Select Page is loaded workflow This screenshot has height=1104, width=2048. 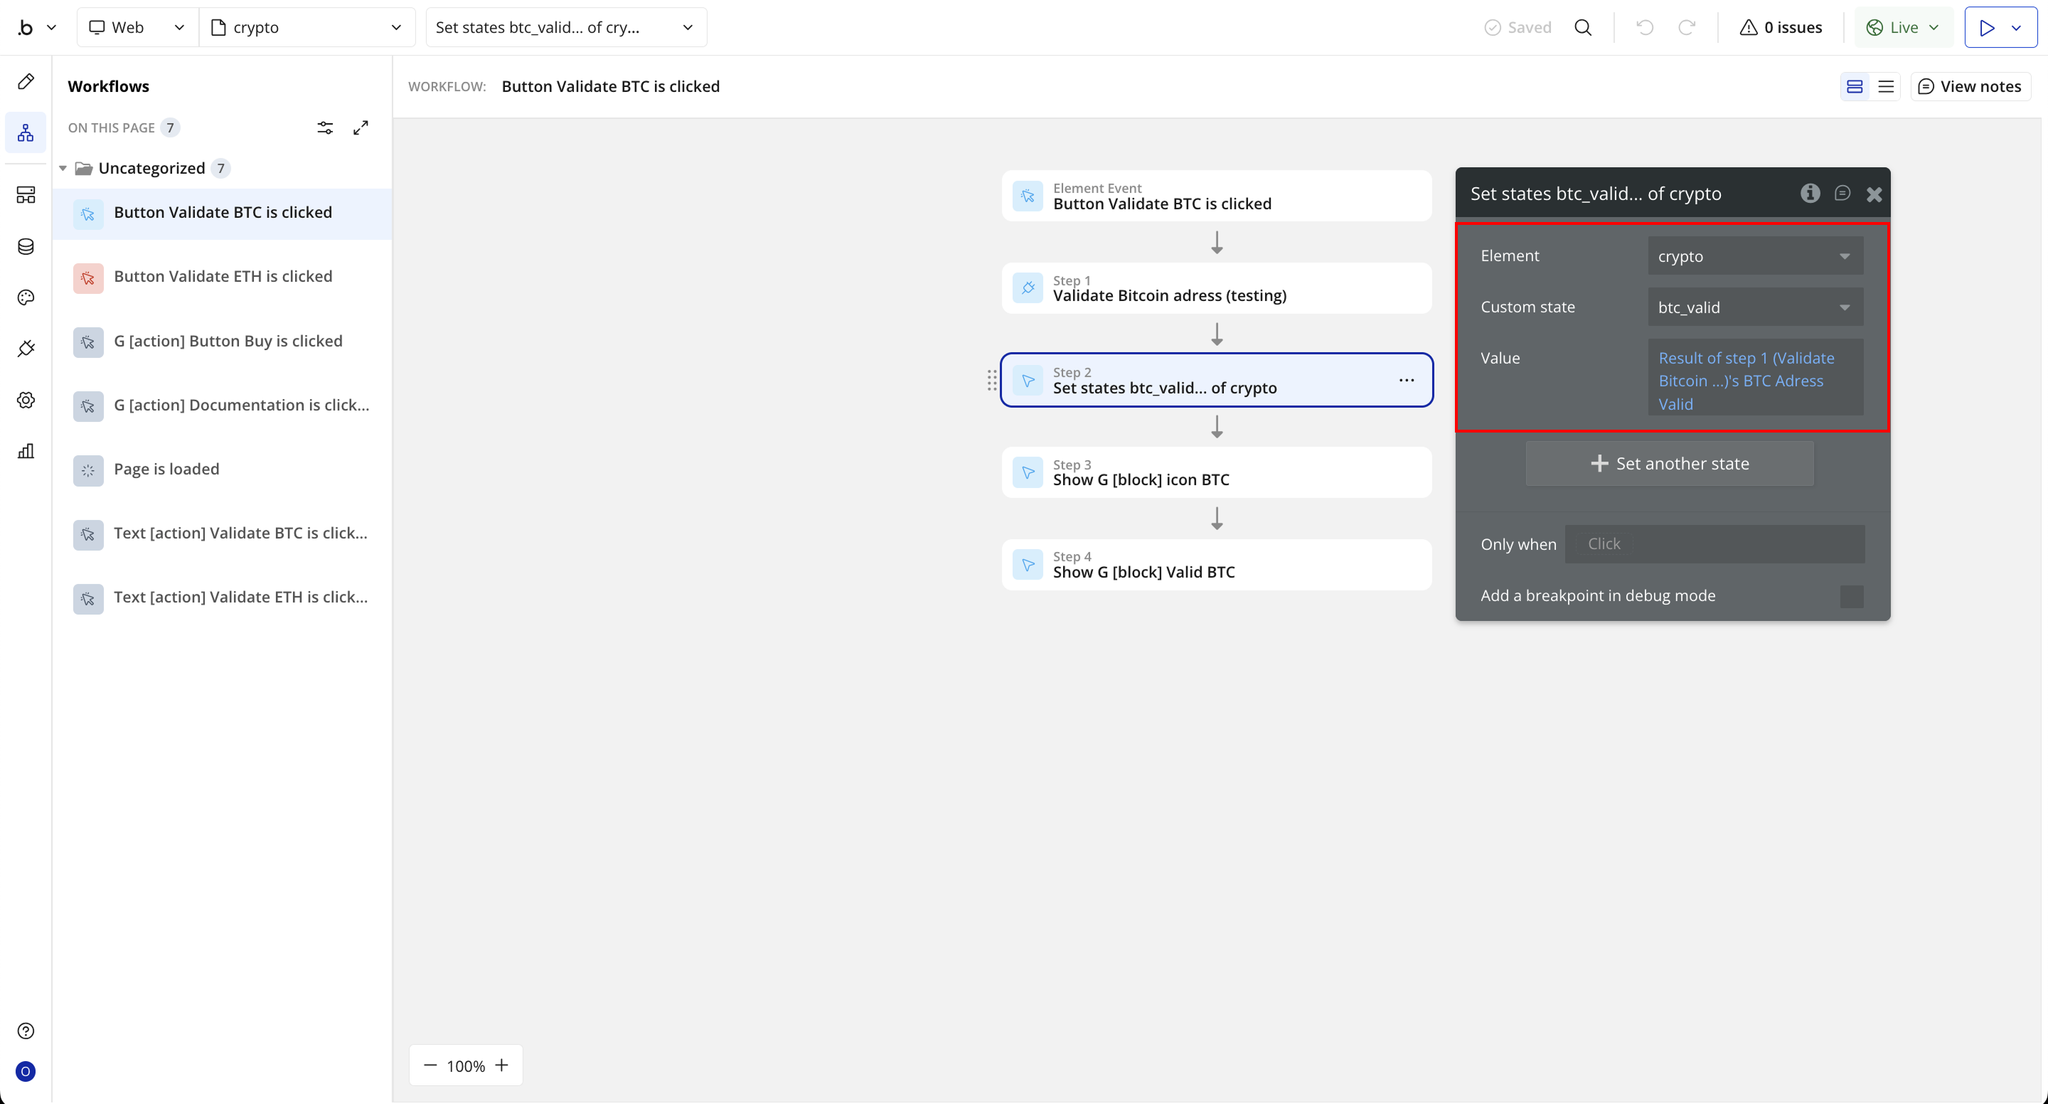click(166, 469)
